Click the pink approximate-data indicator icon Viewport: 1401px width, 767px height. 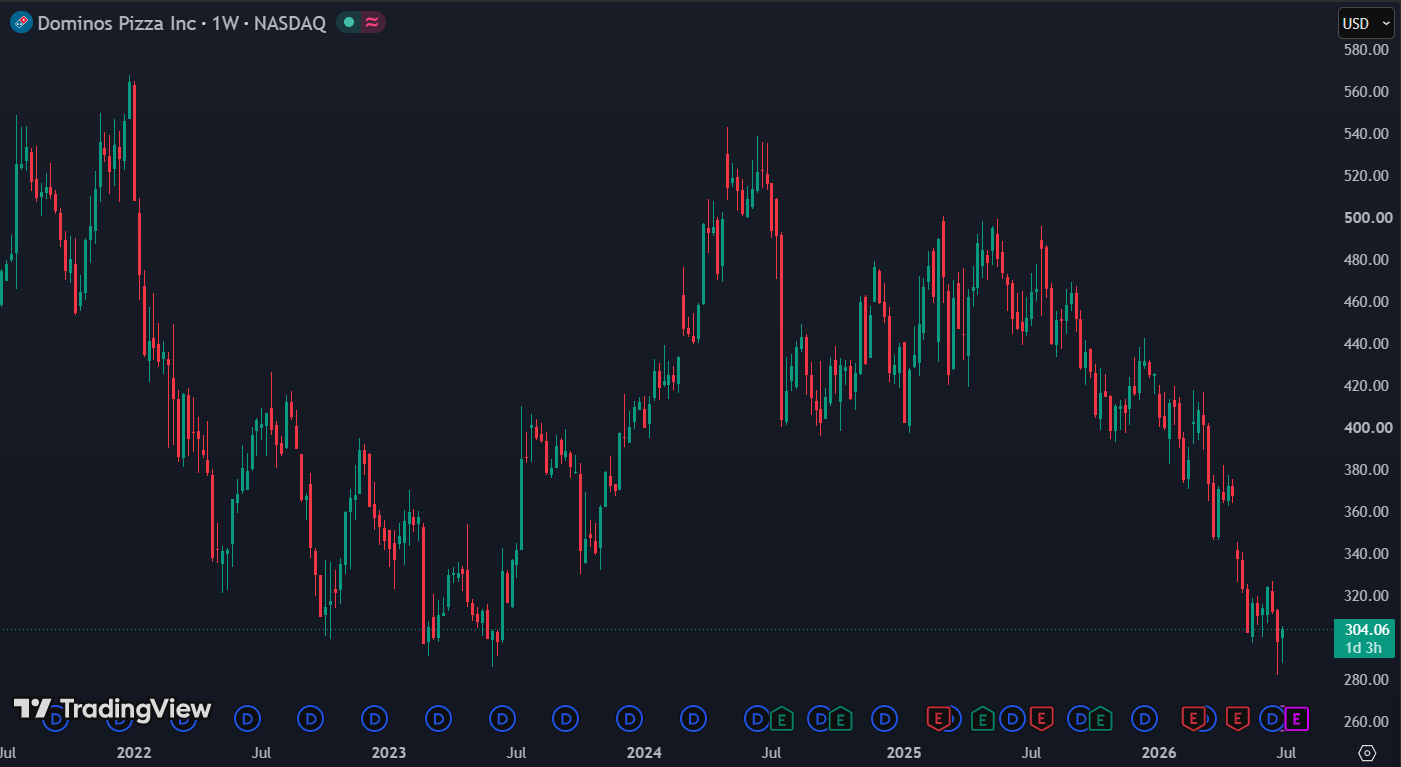(x=371, y=22)
